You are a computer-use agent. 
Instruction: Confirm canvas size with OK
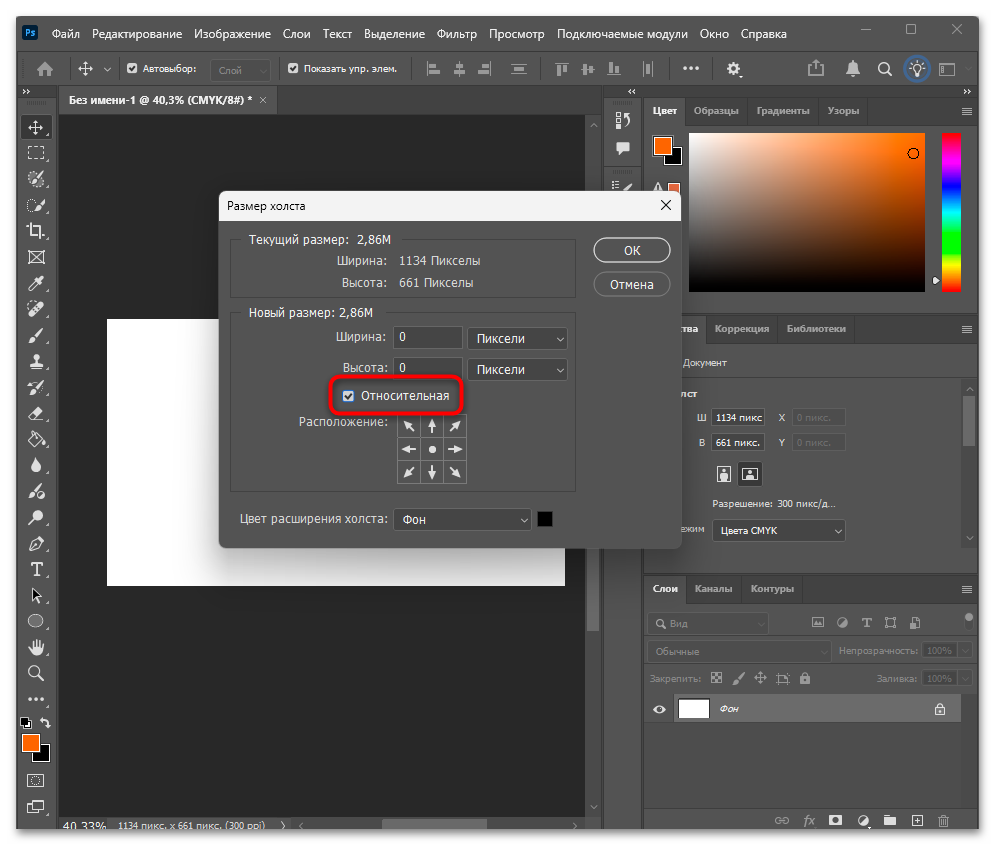pos(631,250)
